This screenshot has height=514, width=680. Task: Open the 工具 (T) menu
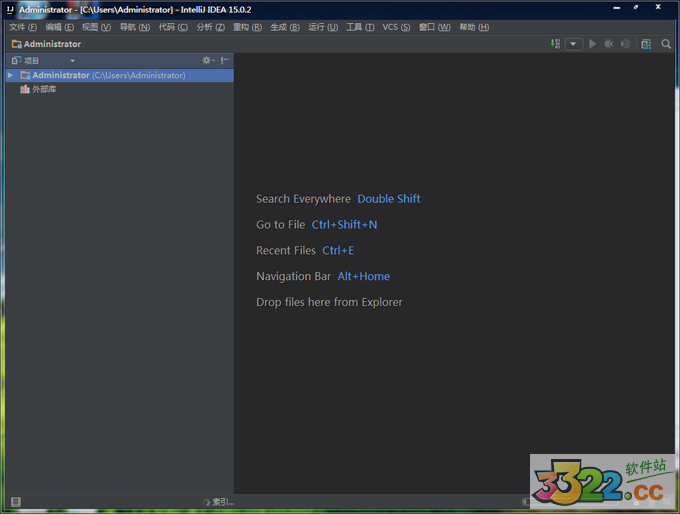point(360,27)
